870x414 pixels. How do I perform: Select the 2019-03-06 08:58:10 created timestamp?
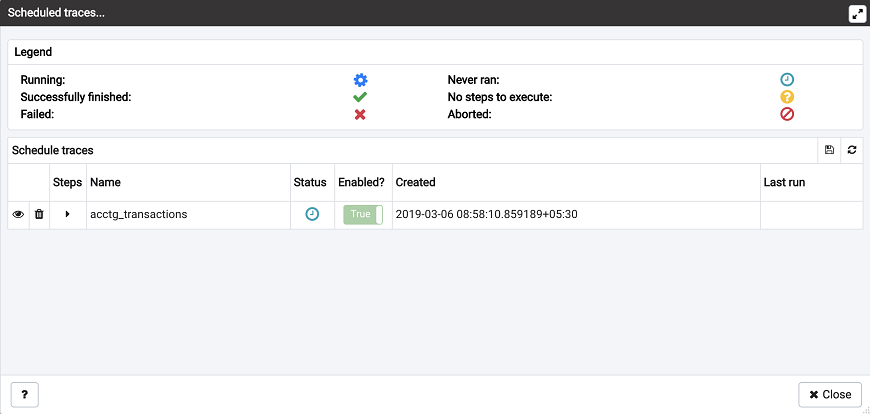487,214
